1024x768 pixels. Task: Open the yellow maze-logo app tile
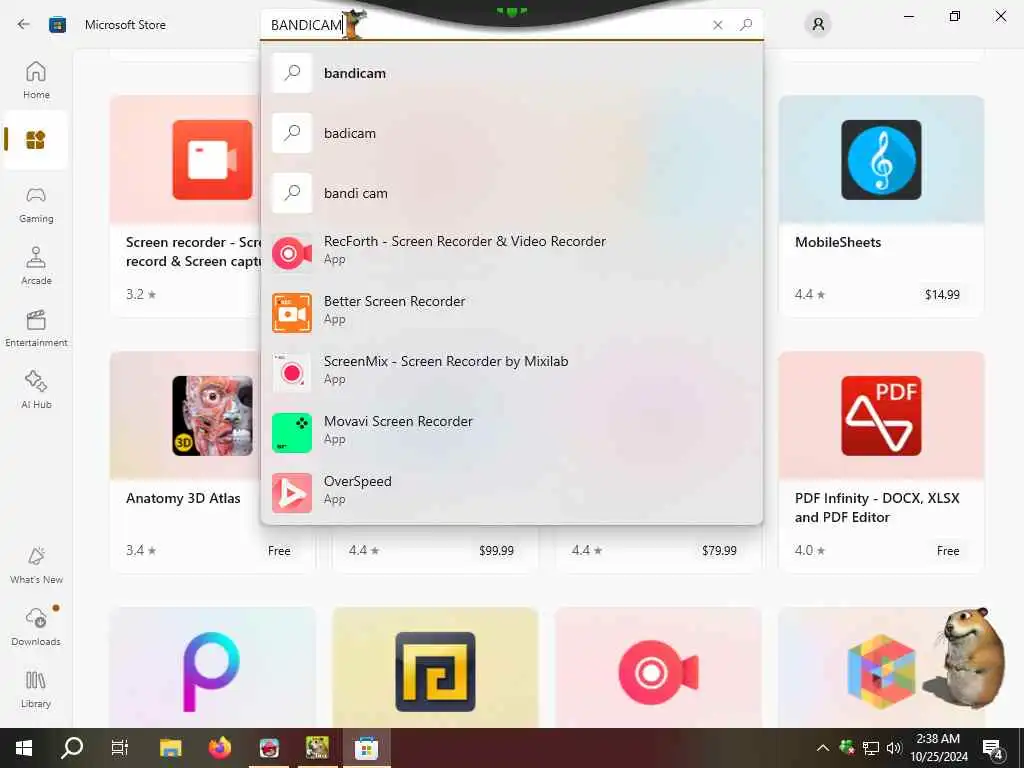[435, 667]
